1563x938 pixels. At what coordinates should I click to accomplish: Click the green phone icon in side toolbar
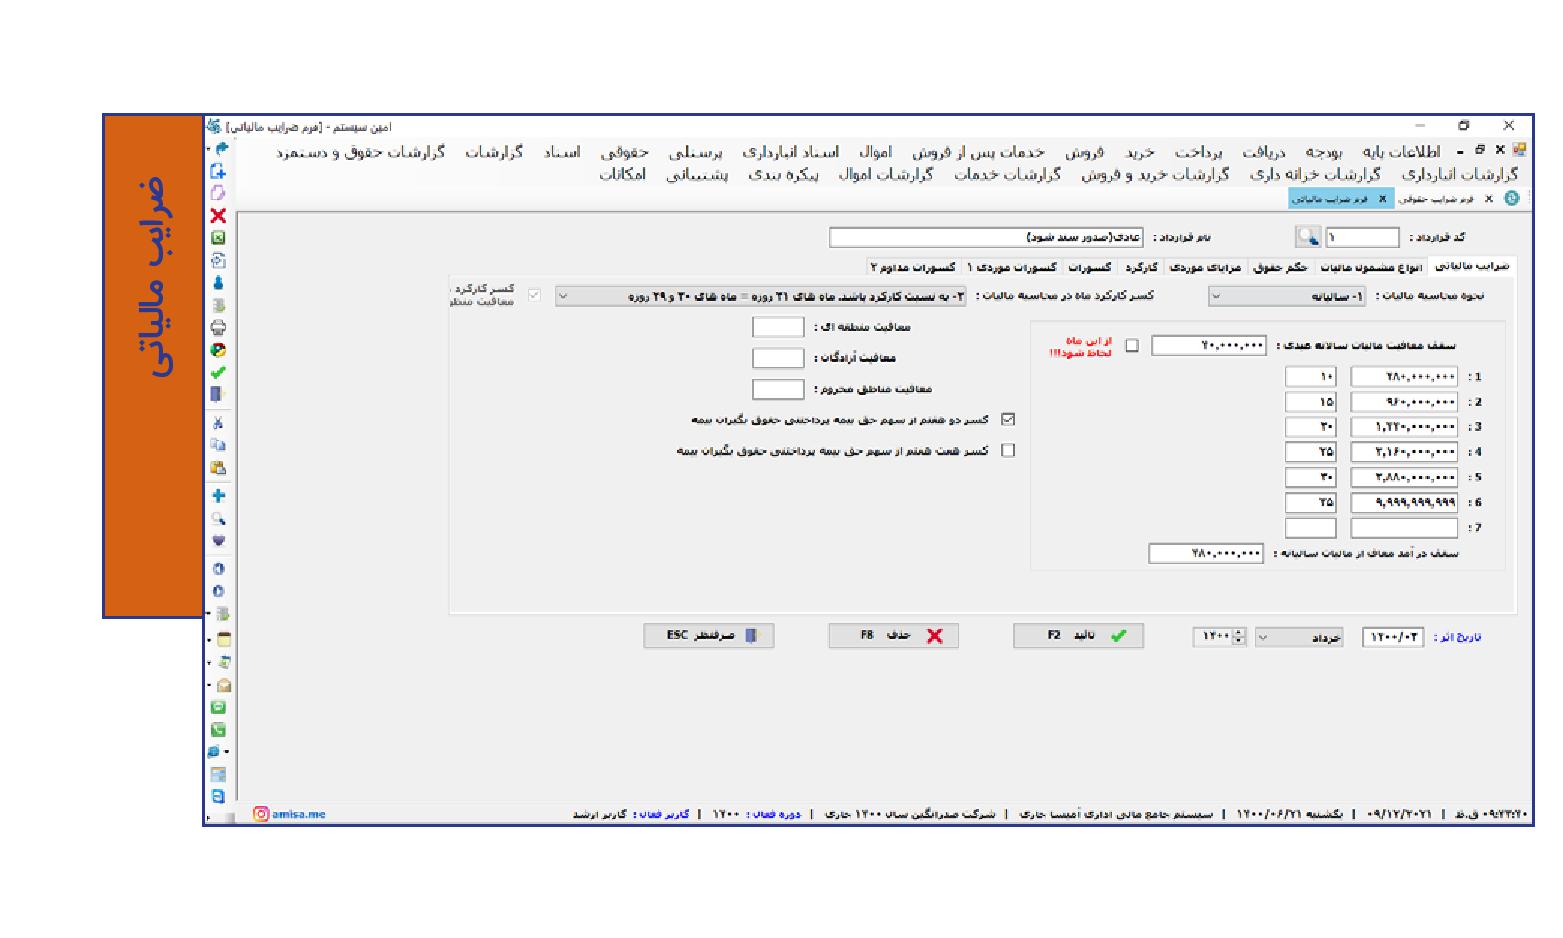[x=218, y=730]
